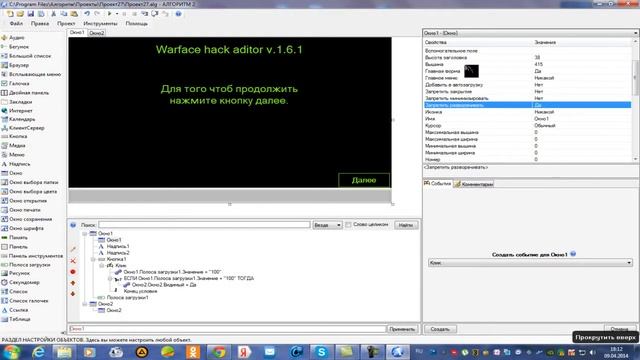Select the Полоса загрузки1 tree item
Screen dimensions: 640x360
127,298
